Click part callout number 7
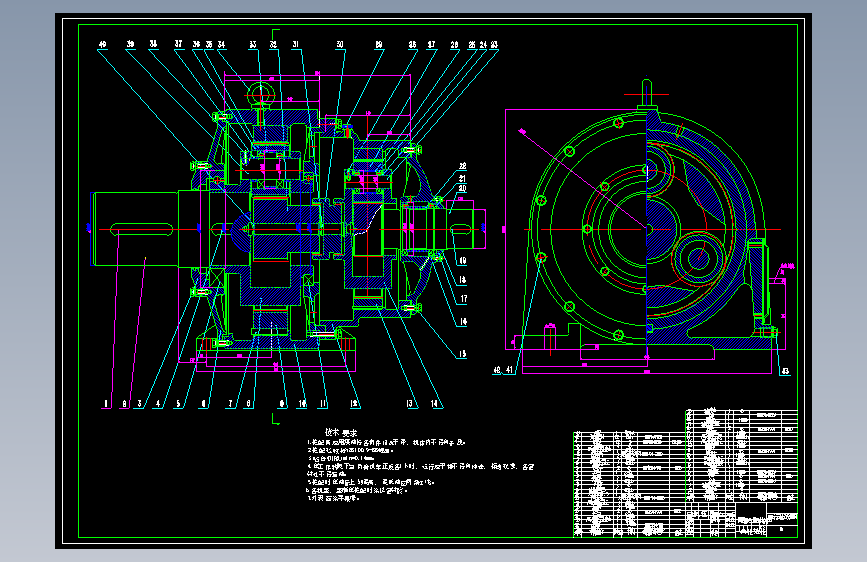 [231, 404]
